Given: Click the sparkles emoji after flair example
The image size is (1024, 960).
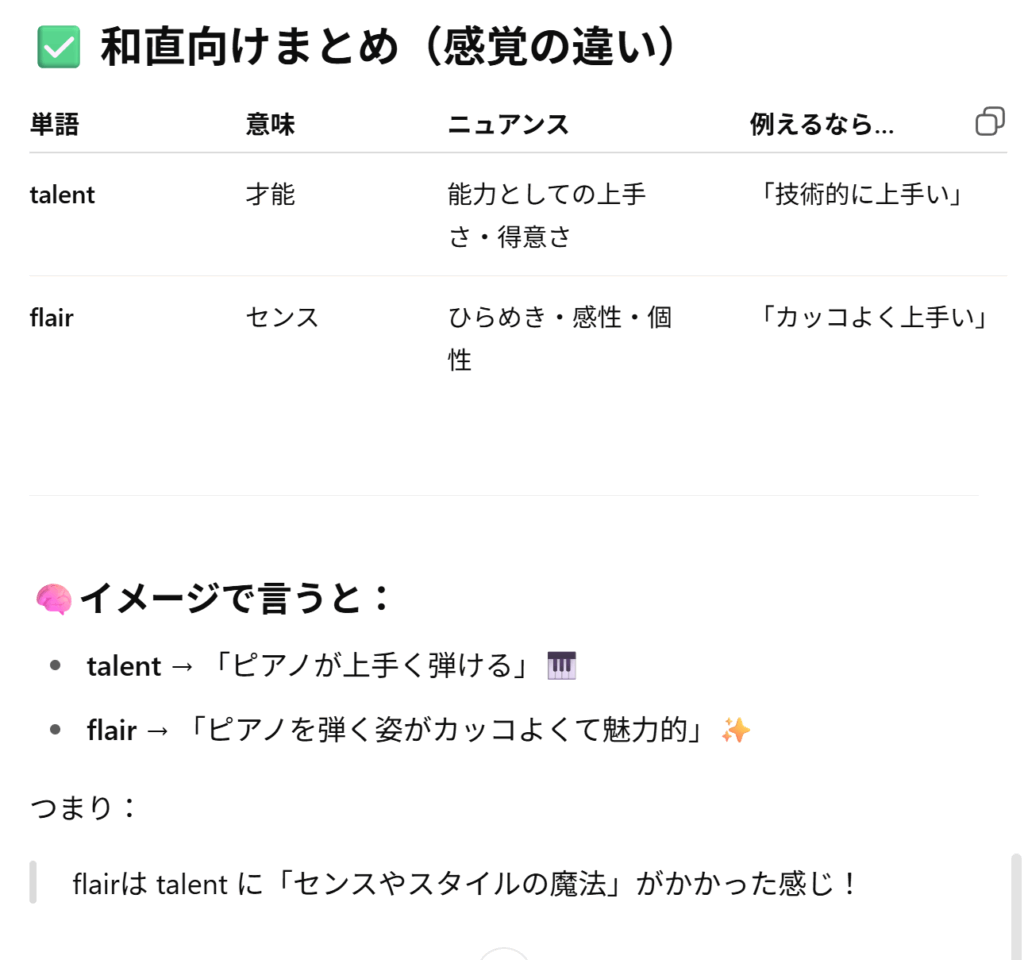Looking at the screenshot, I should [735, 729].
